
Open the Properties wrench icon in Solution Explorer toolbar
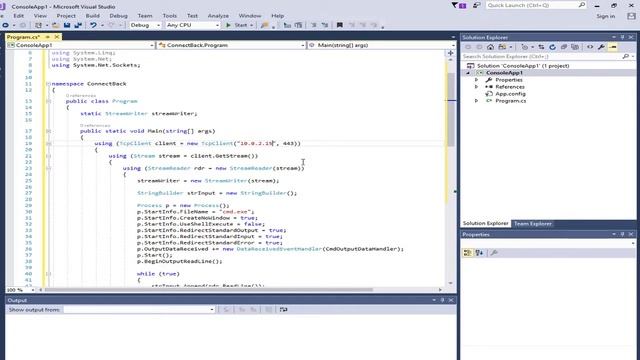coord(601,47)
